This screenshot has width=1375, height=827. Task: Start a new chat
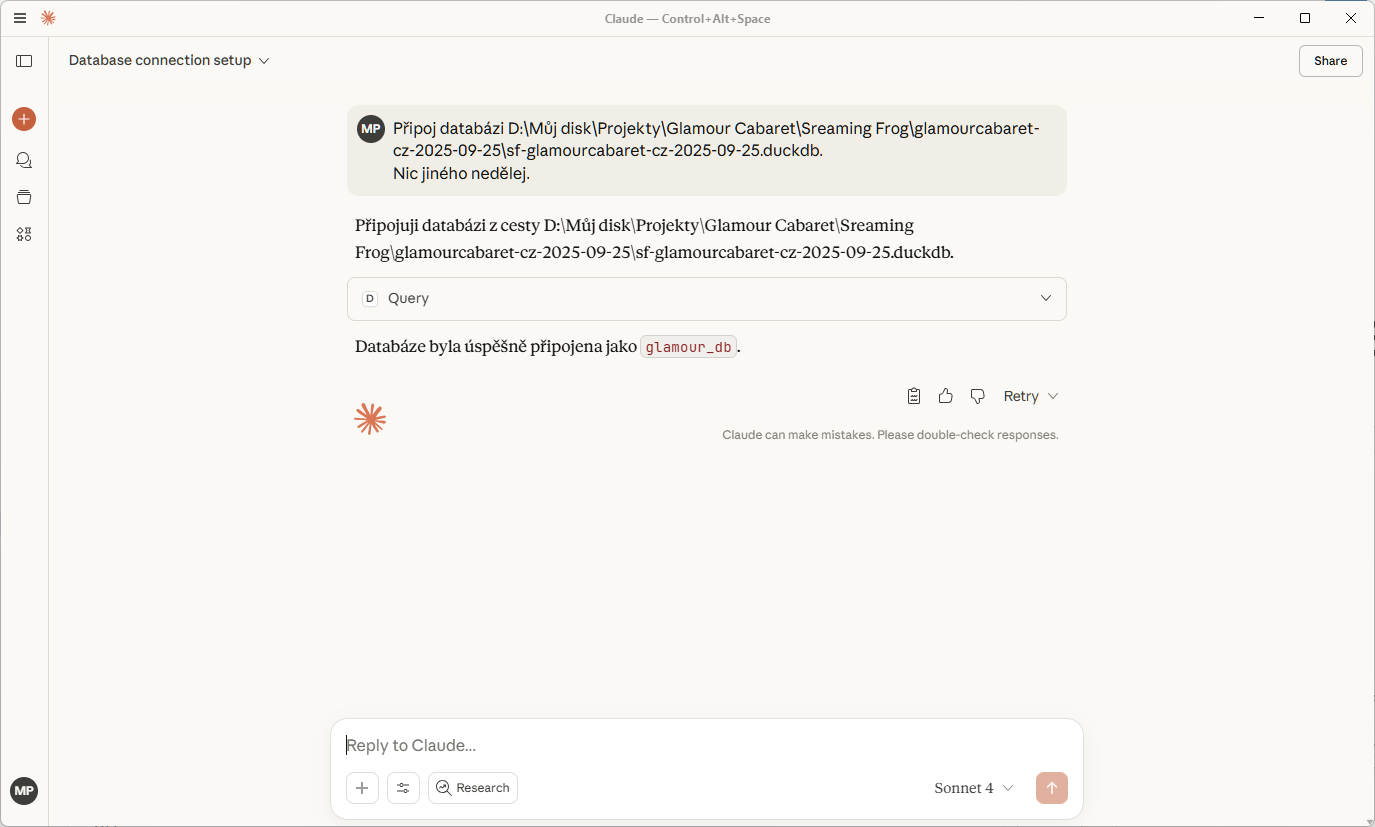click(x=24, y=119)
